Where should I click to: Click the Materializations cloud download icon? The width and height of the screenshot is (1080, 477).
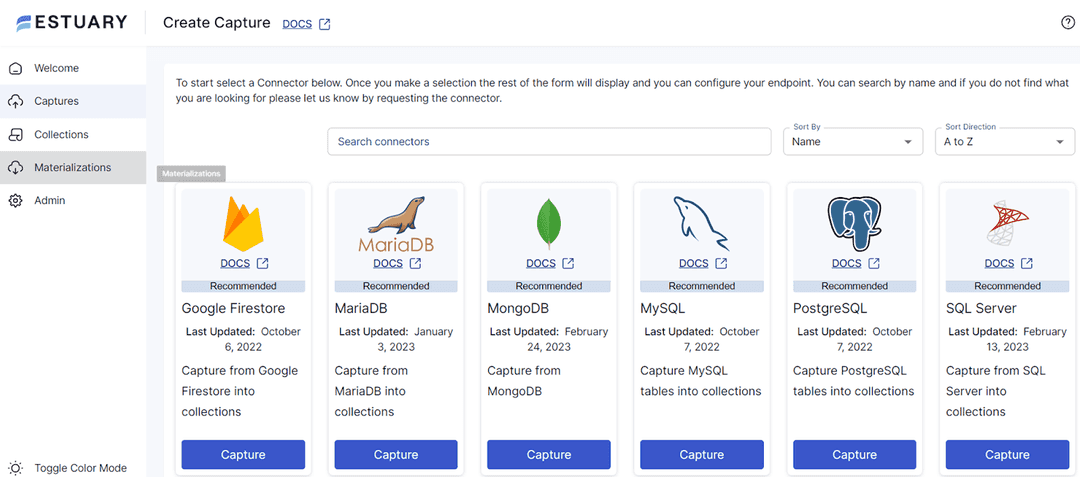pos(16,167)
